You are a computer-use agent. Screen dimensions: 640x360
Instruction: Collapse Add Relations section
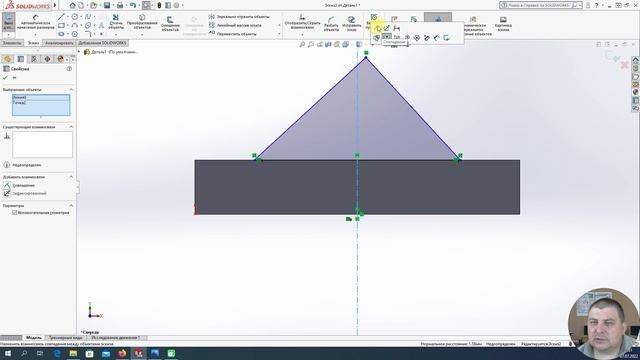coord(71,177)
